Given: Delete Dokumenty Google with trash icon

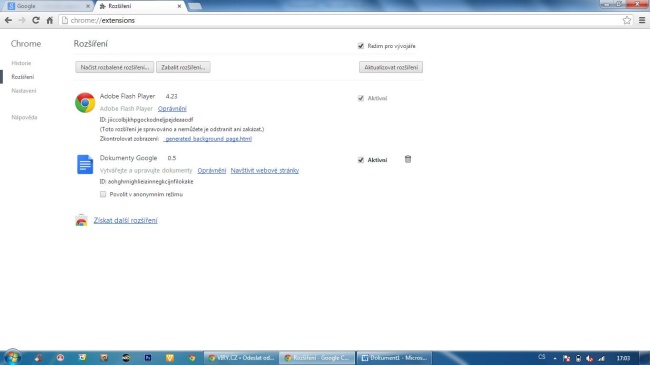Looking at the screenshot, I should pyautogui.click(x=408, y=159).
